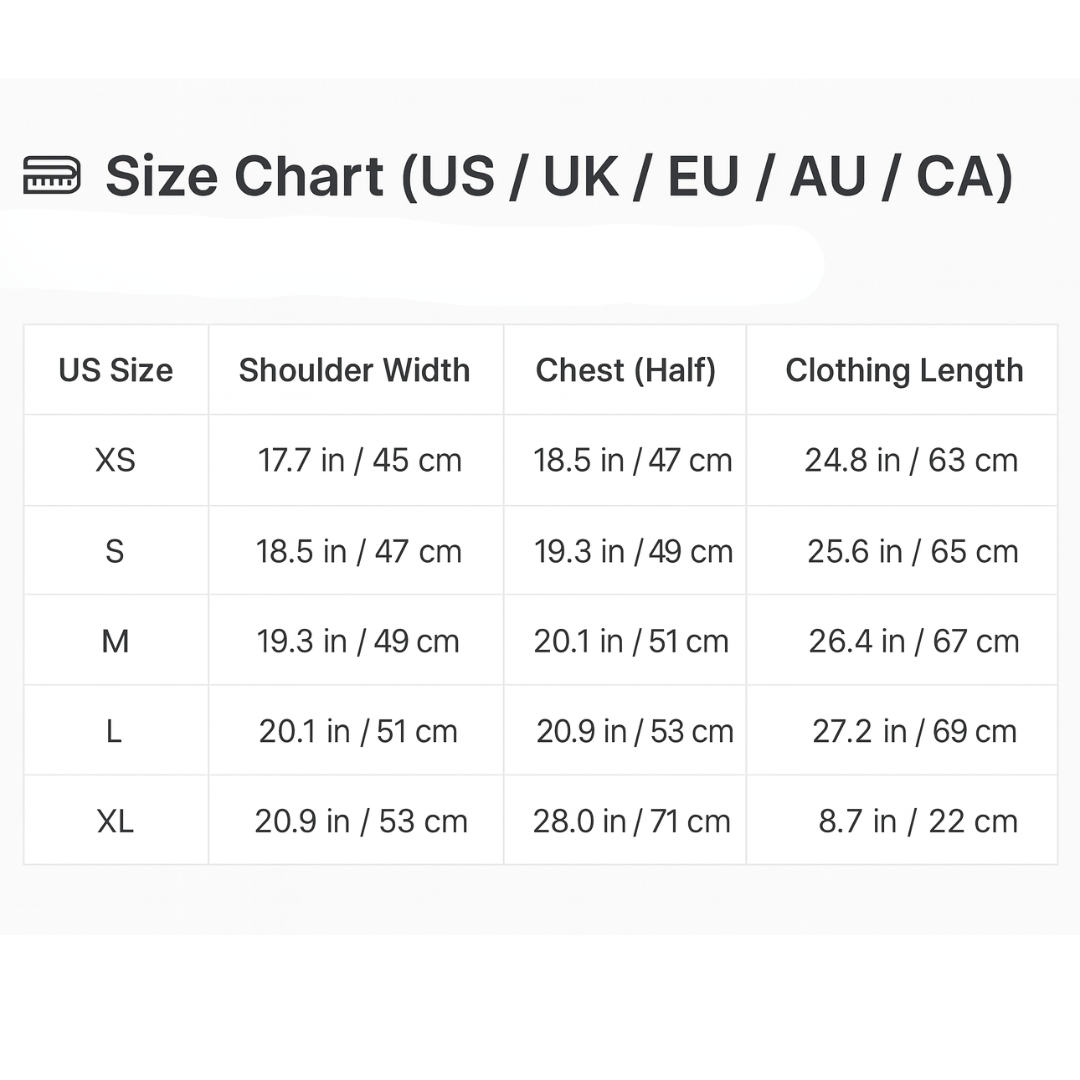Click the Size Chart title heading
Viewport: 1080px width, 1080px height.
coord(559,177)
